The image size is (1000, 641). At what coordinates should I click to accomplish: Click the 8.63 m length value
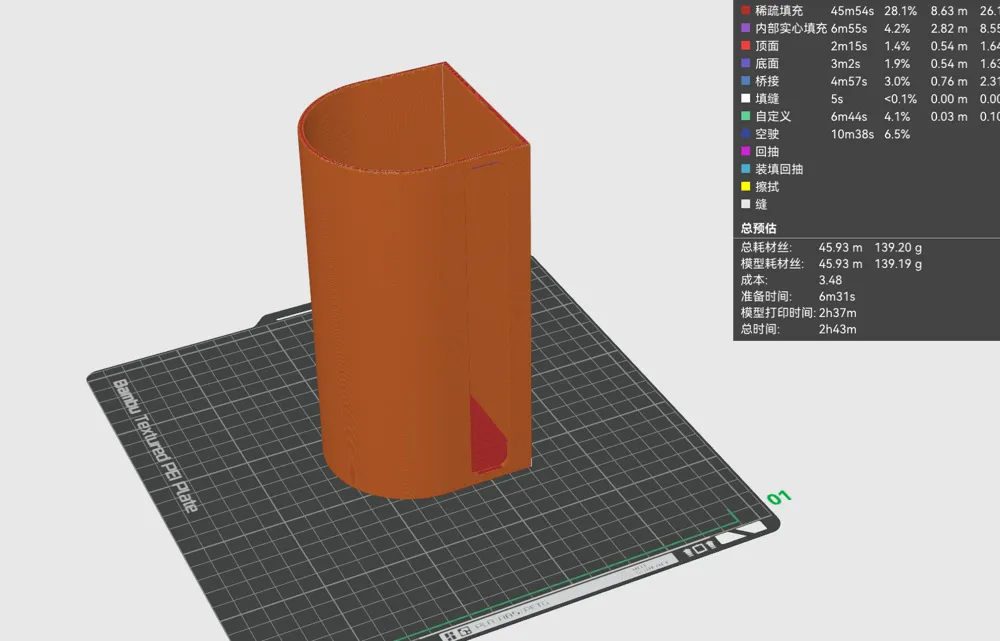[x=949, y=11]
